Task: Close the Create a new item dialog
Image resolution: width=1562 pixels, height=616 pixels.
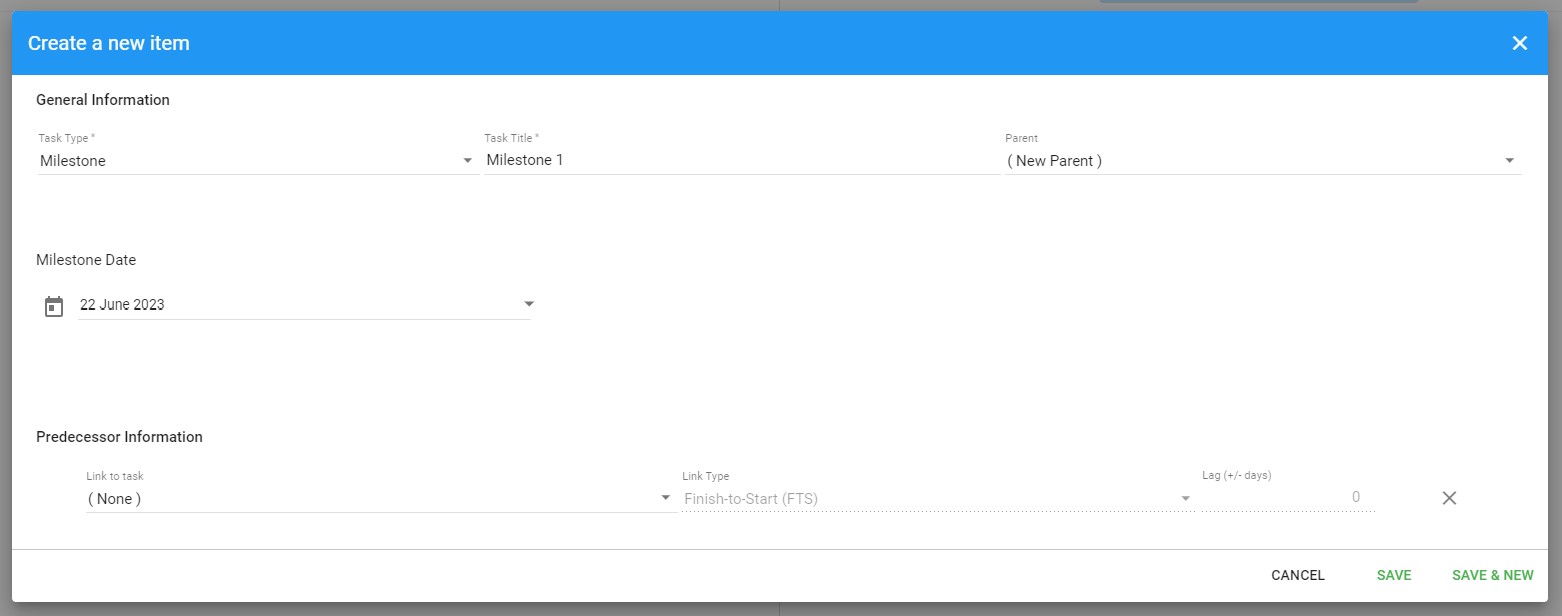Action: tap(1519, 43)
